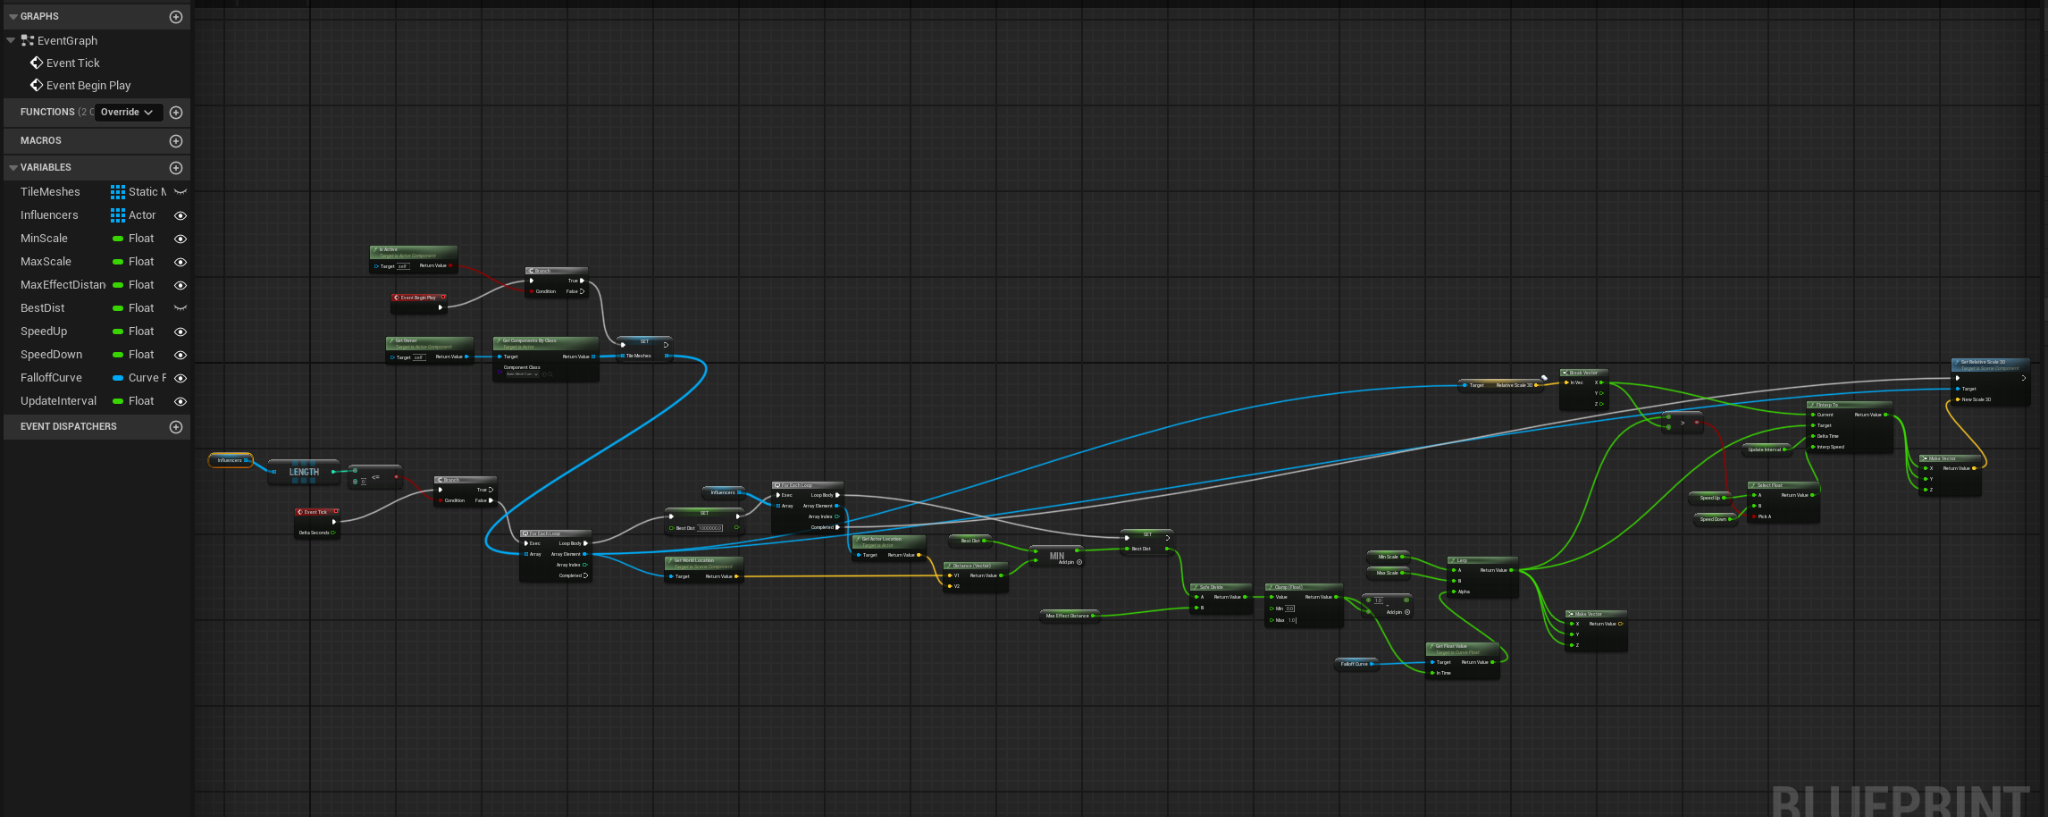The width and height of the screenshot is (2048, 817).
Task: Create new variable with plus icon
Action: click(176, 168)
